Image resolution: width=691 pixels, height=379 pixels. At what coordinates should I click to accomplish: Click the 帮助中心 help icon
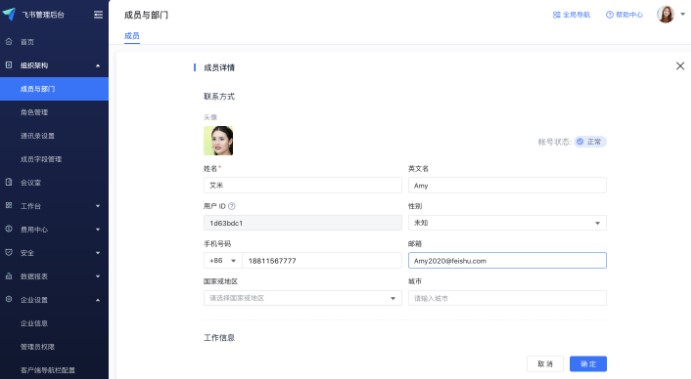coord(610,15)
